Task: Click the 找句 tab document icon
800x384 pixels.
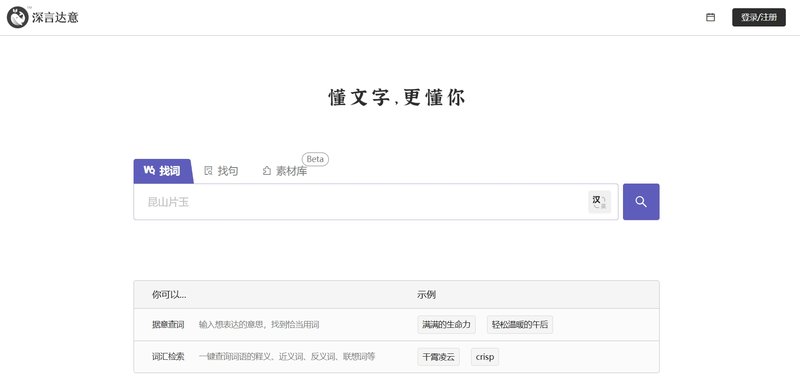Action: click(208, 171)
